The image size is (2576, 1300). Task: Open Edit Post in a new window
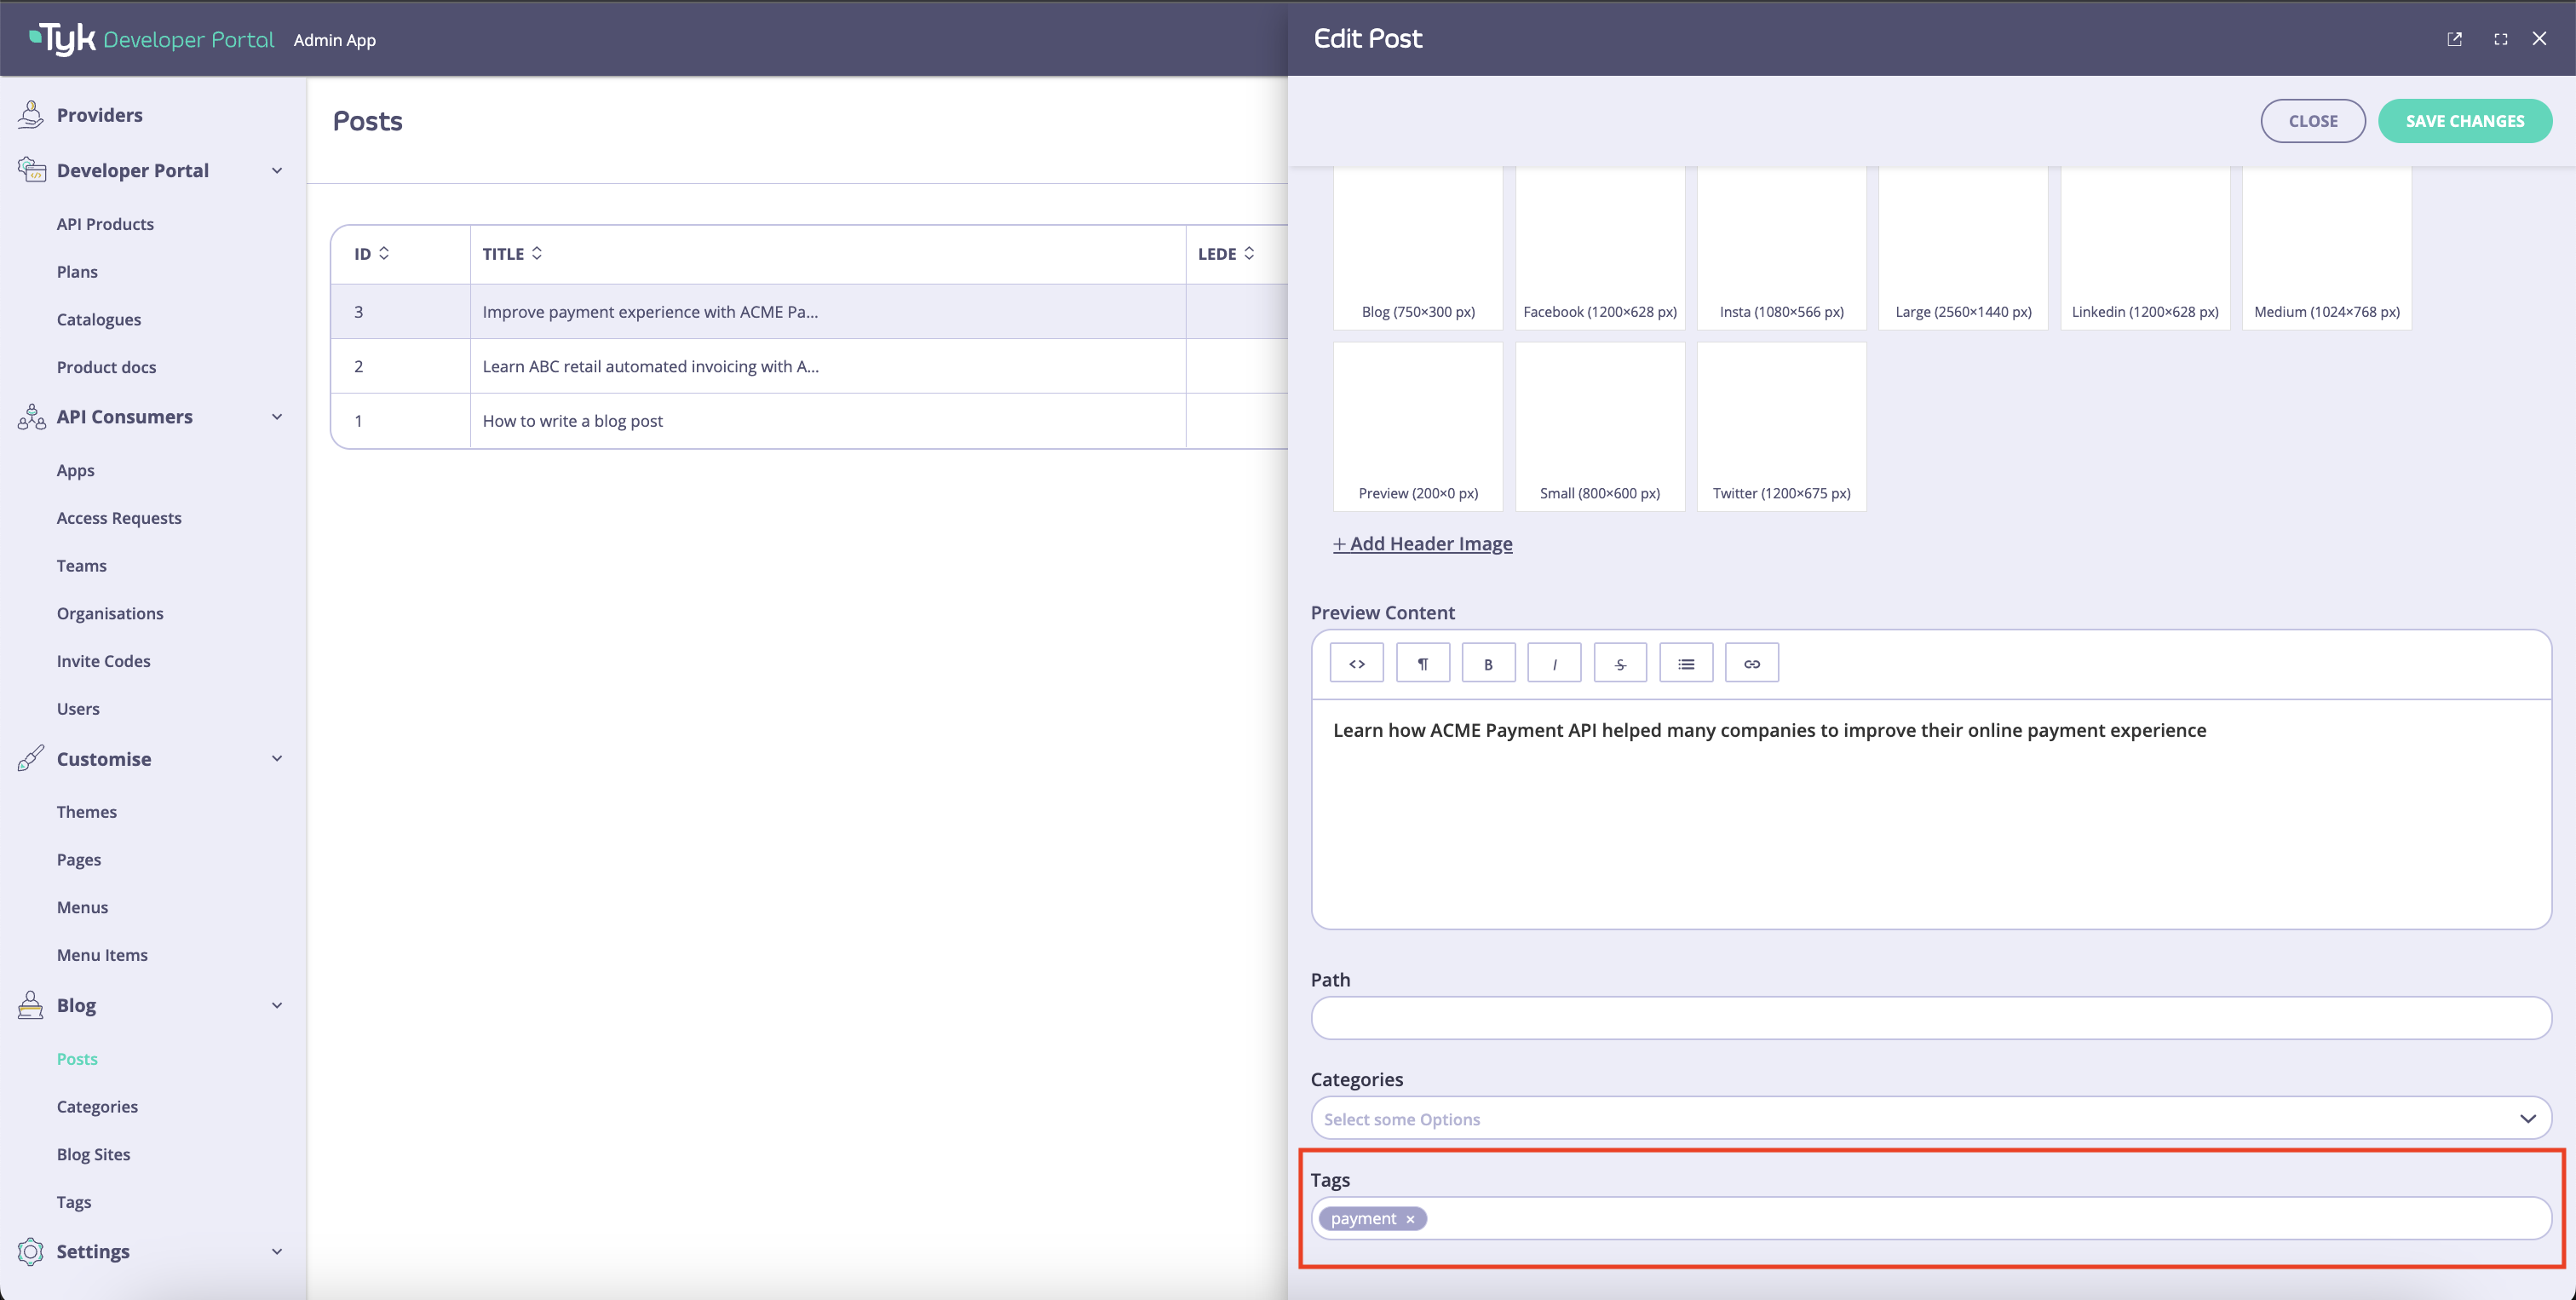pos(2455,38)
